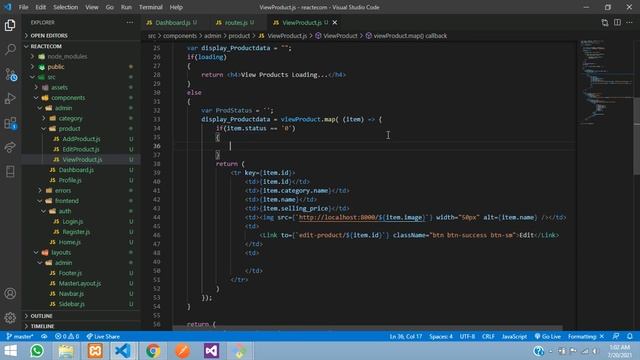Screen dimensions: 640x360
Task: Open notifications bell in status bar
Action: (x=630, y=336)
